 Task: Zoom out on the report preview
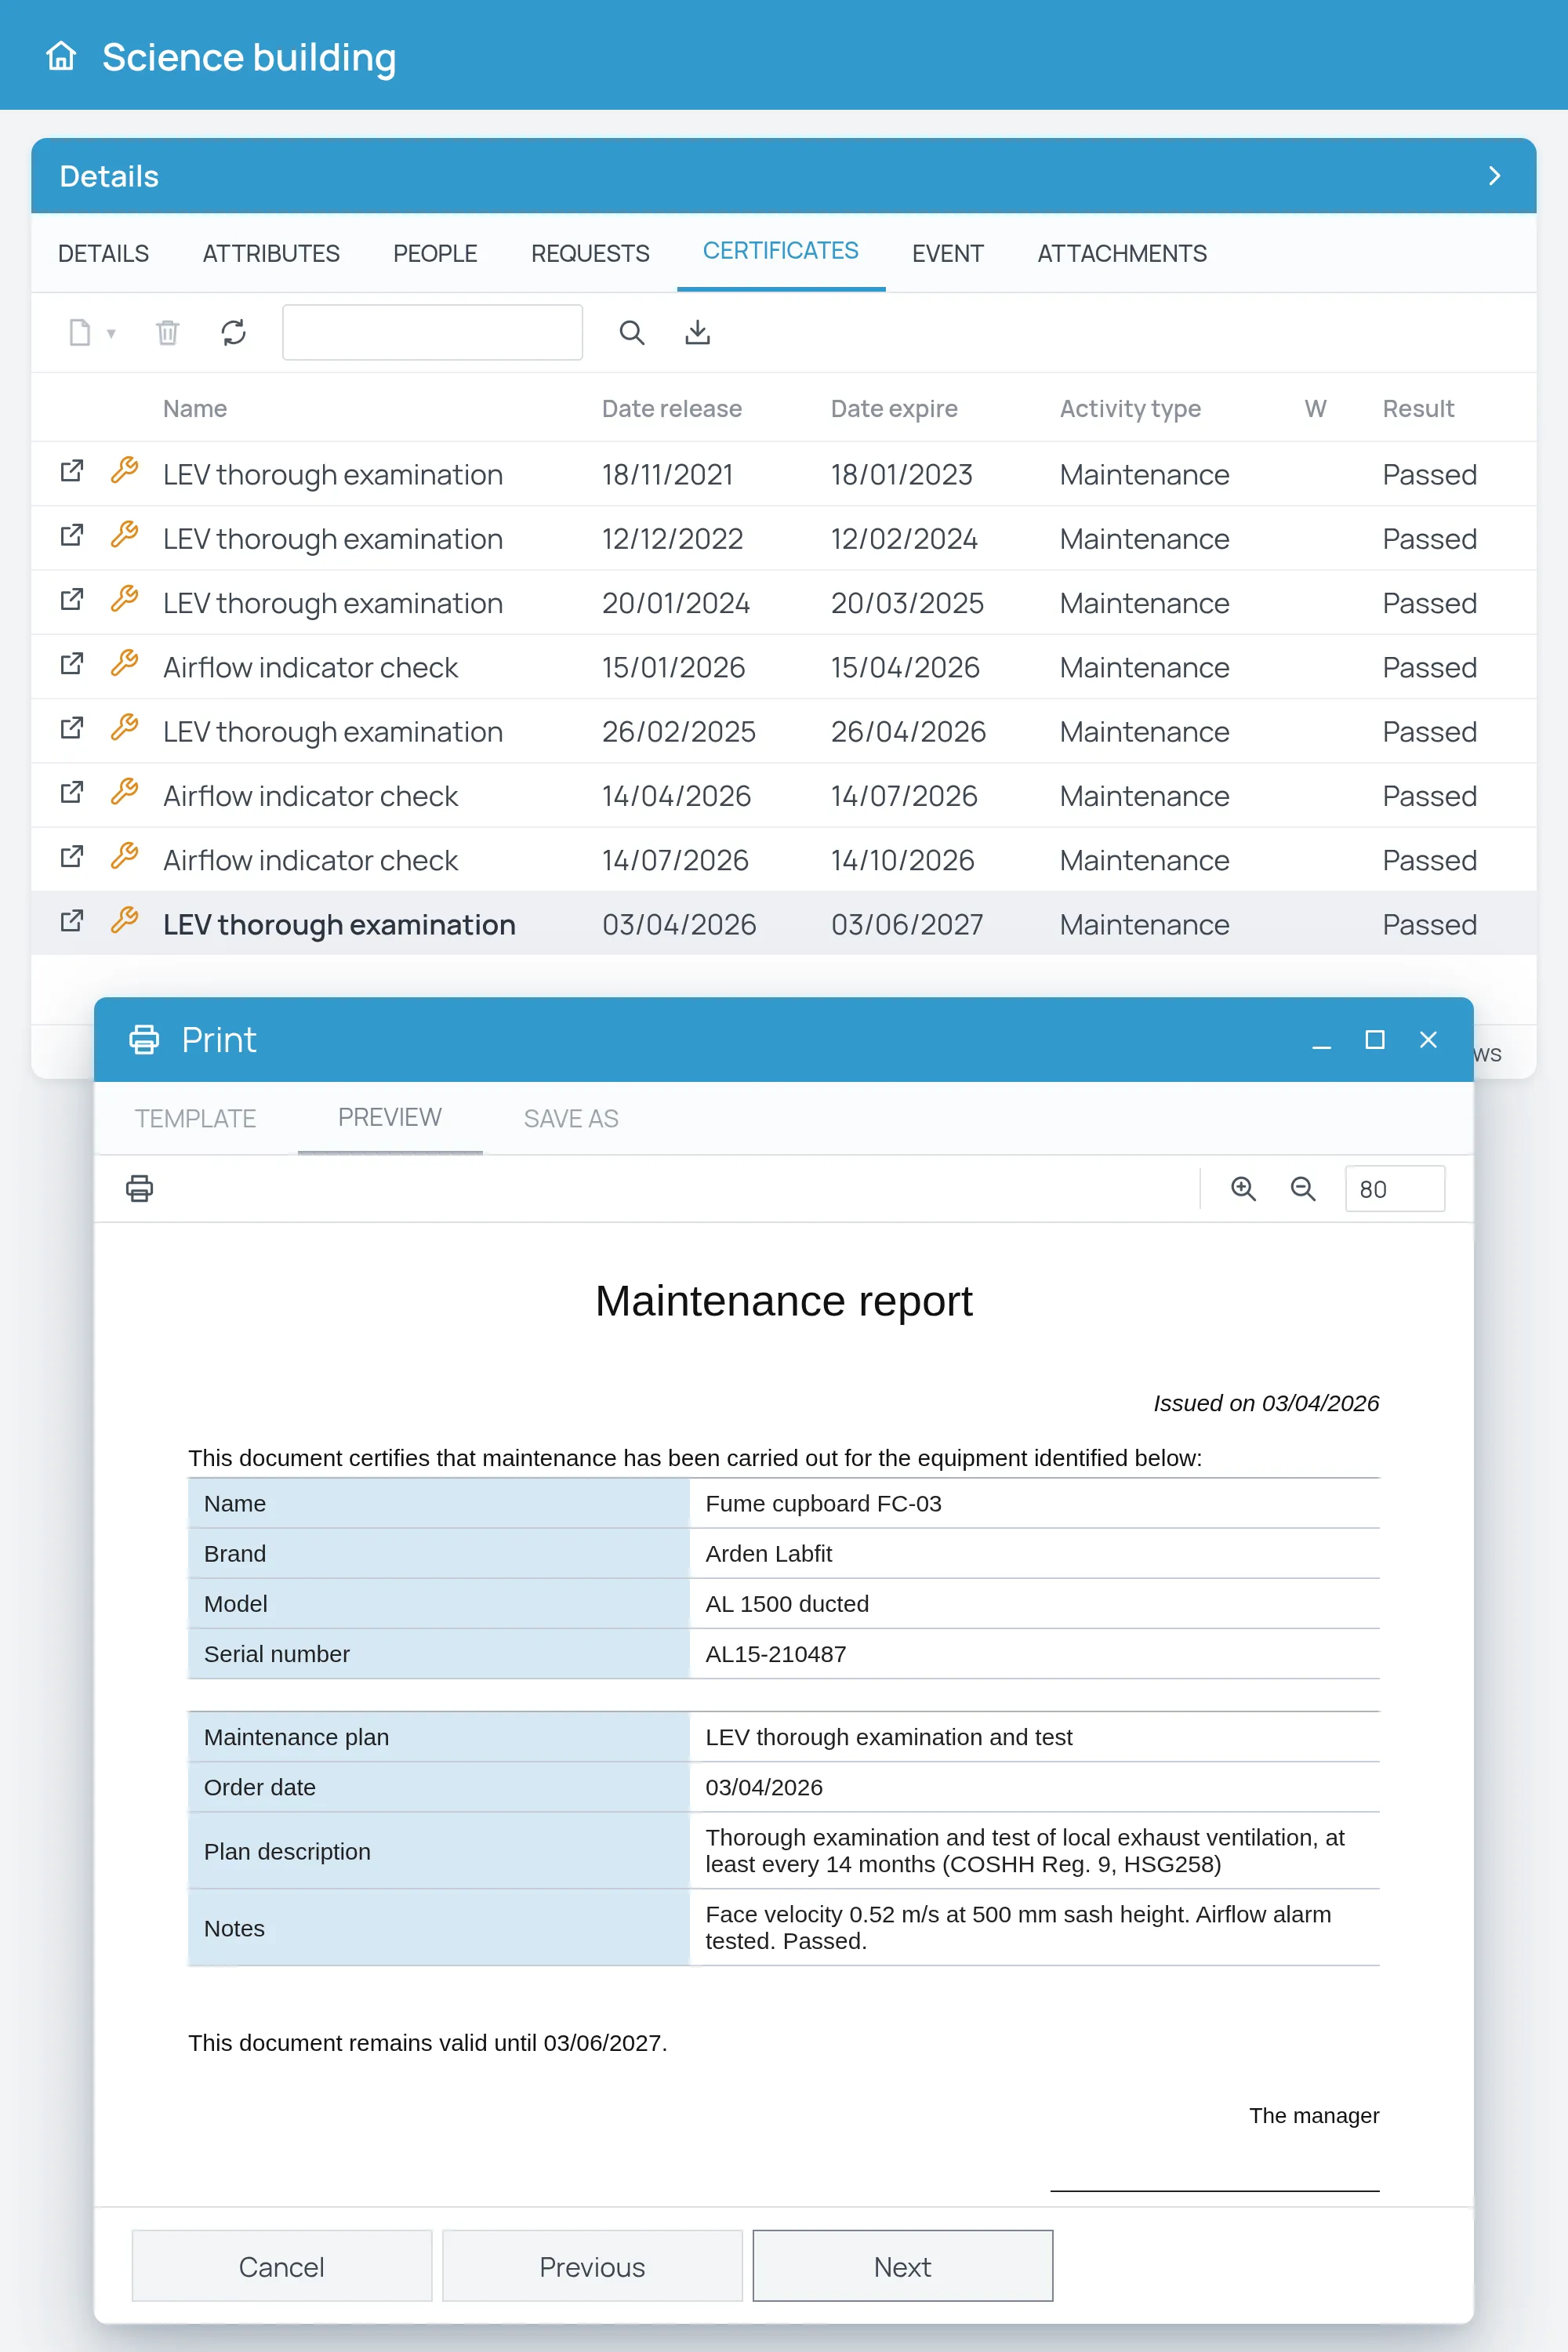click(x=1302, y=1188)
